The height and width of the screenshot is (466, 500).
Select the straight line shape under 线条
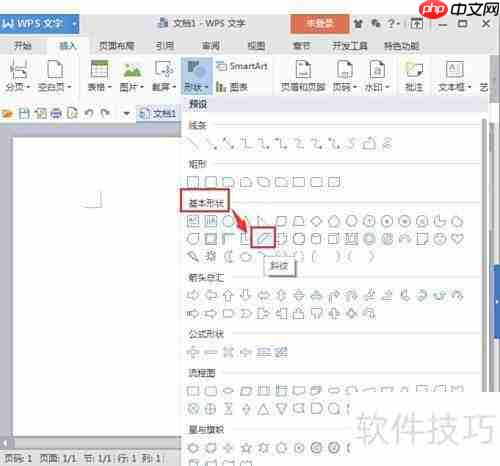coord(193,144)
